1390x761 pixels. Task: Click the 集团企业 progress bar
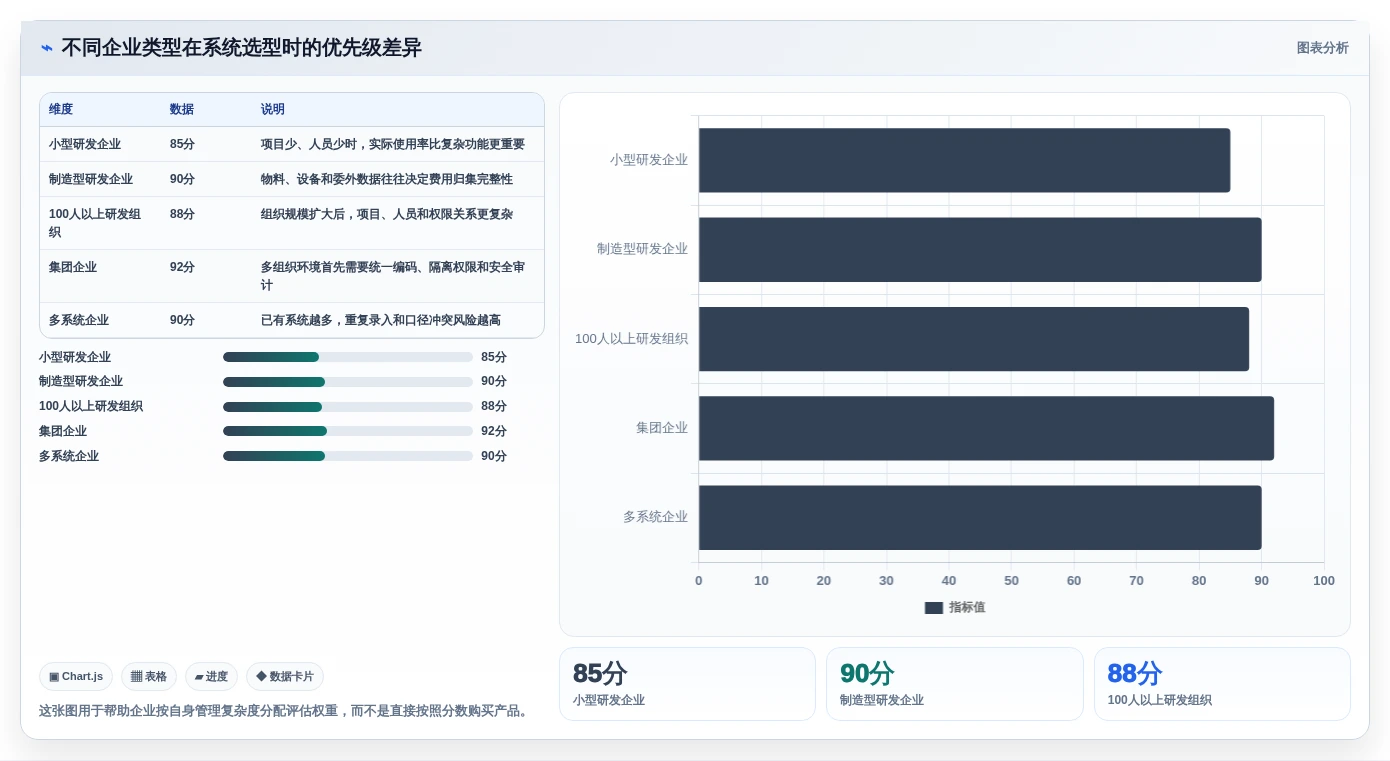[348, 431]
